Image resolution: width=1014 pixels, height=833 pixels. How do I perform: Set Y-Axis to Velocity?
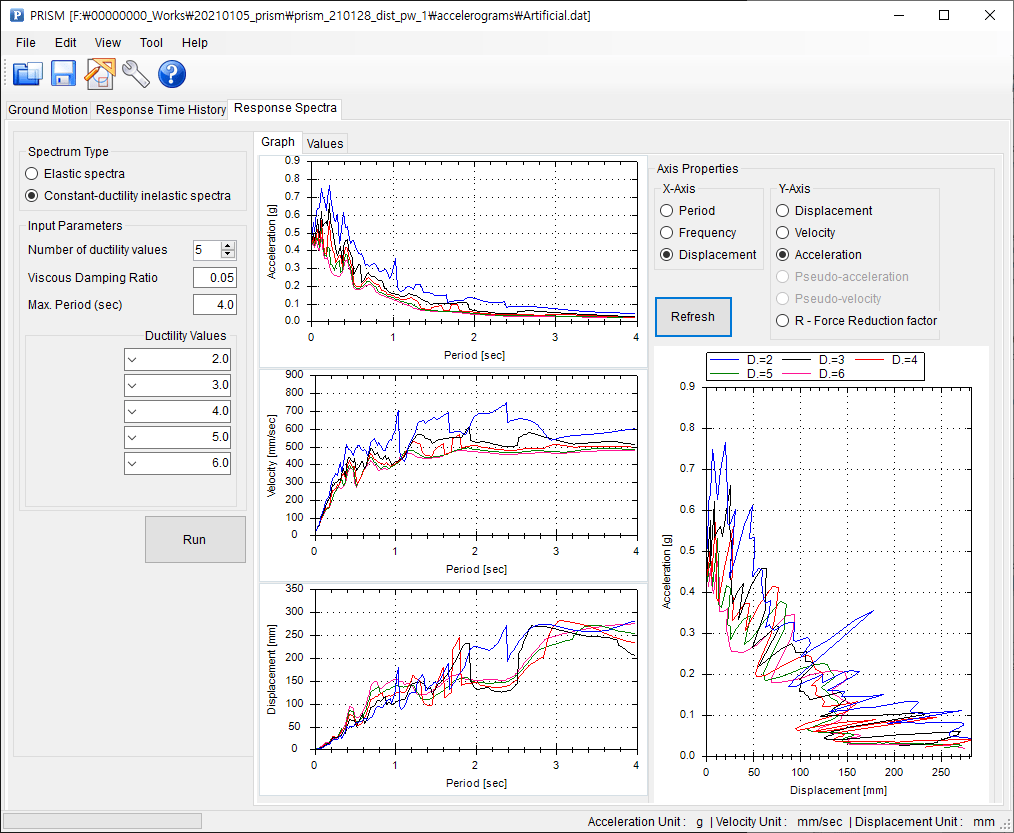tap(782, 232)
